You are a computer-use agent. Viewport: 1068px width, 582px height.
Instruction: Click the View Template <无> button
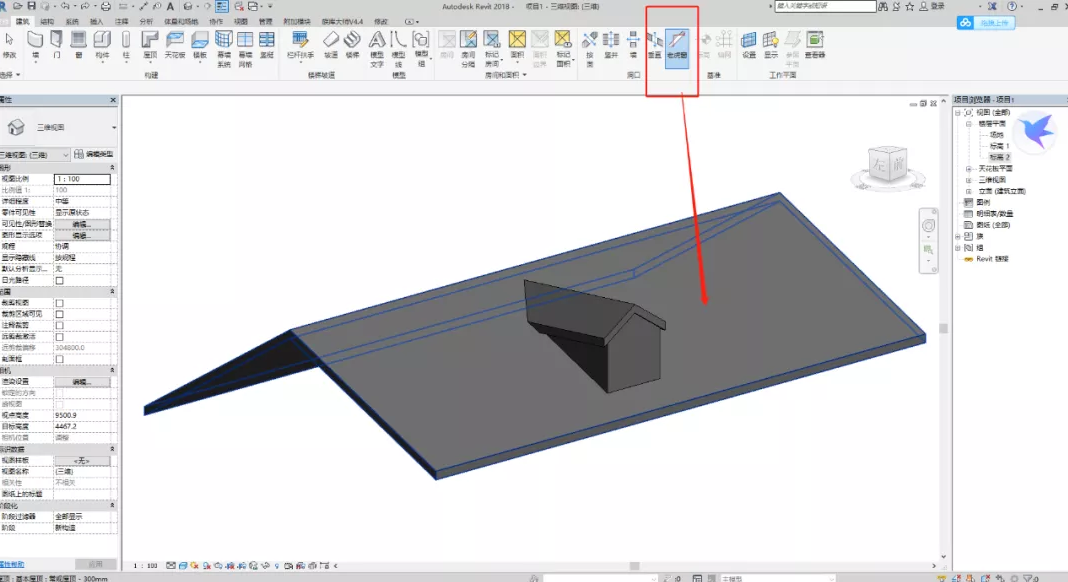82,461
